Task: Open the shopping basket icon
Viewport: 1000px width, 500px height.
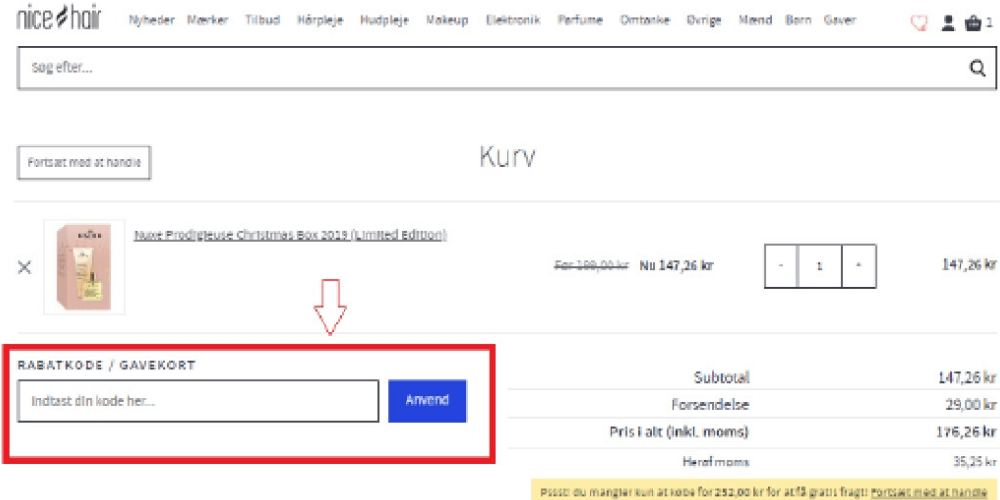Action: click(973, 23)
